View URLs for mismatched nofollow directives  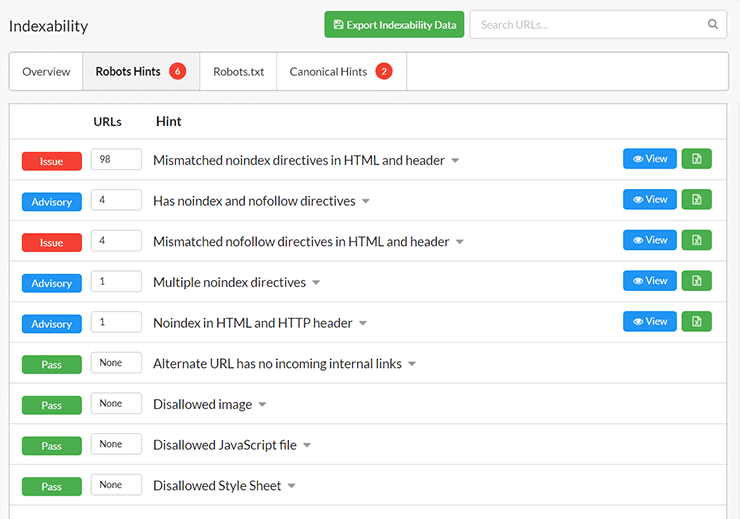pyautogui.click(x=650, y=240)
